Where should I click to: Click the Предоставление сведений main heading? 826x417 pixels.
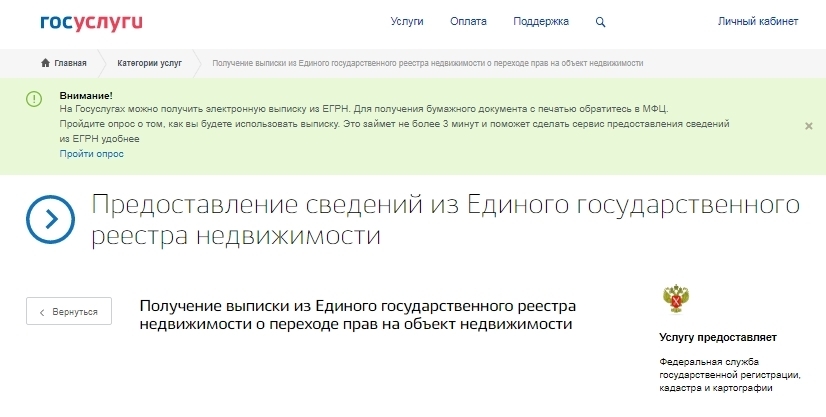[x=445, y=220]
